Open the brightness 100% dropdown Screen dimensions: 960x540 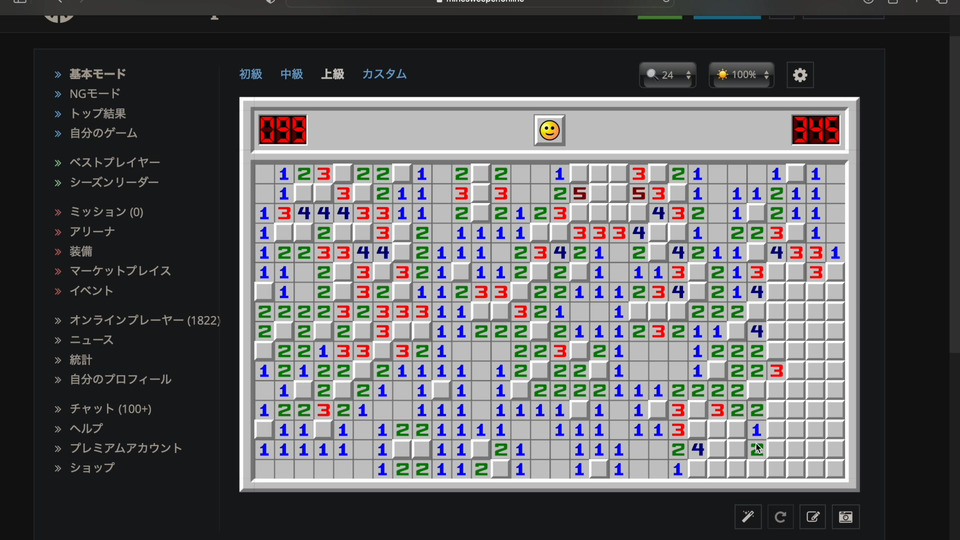[x=741, y=75]
